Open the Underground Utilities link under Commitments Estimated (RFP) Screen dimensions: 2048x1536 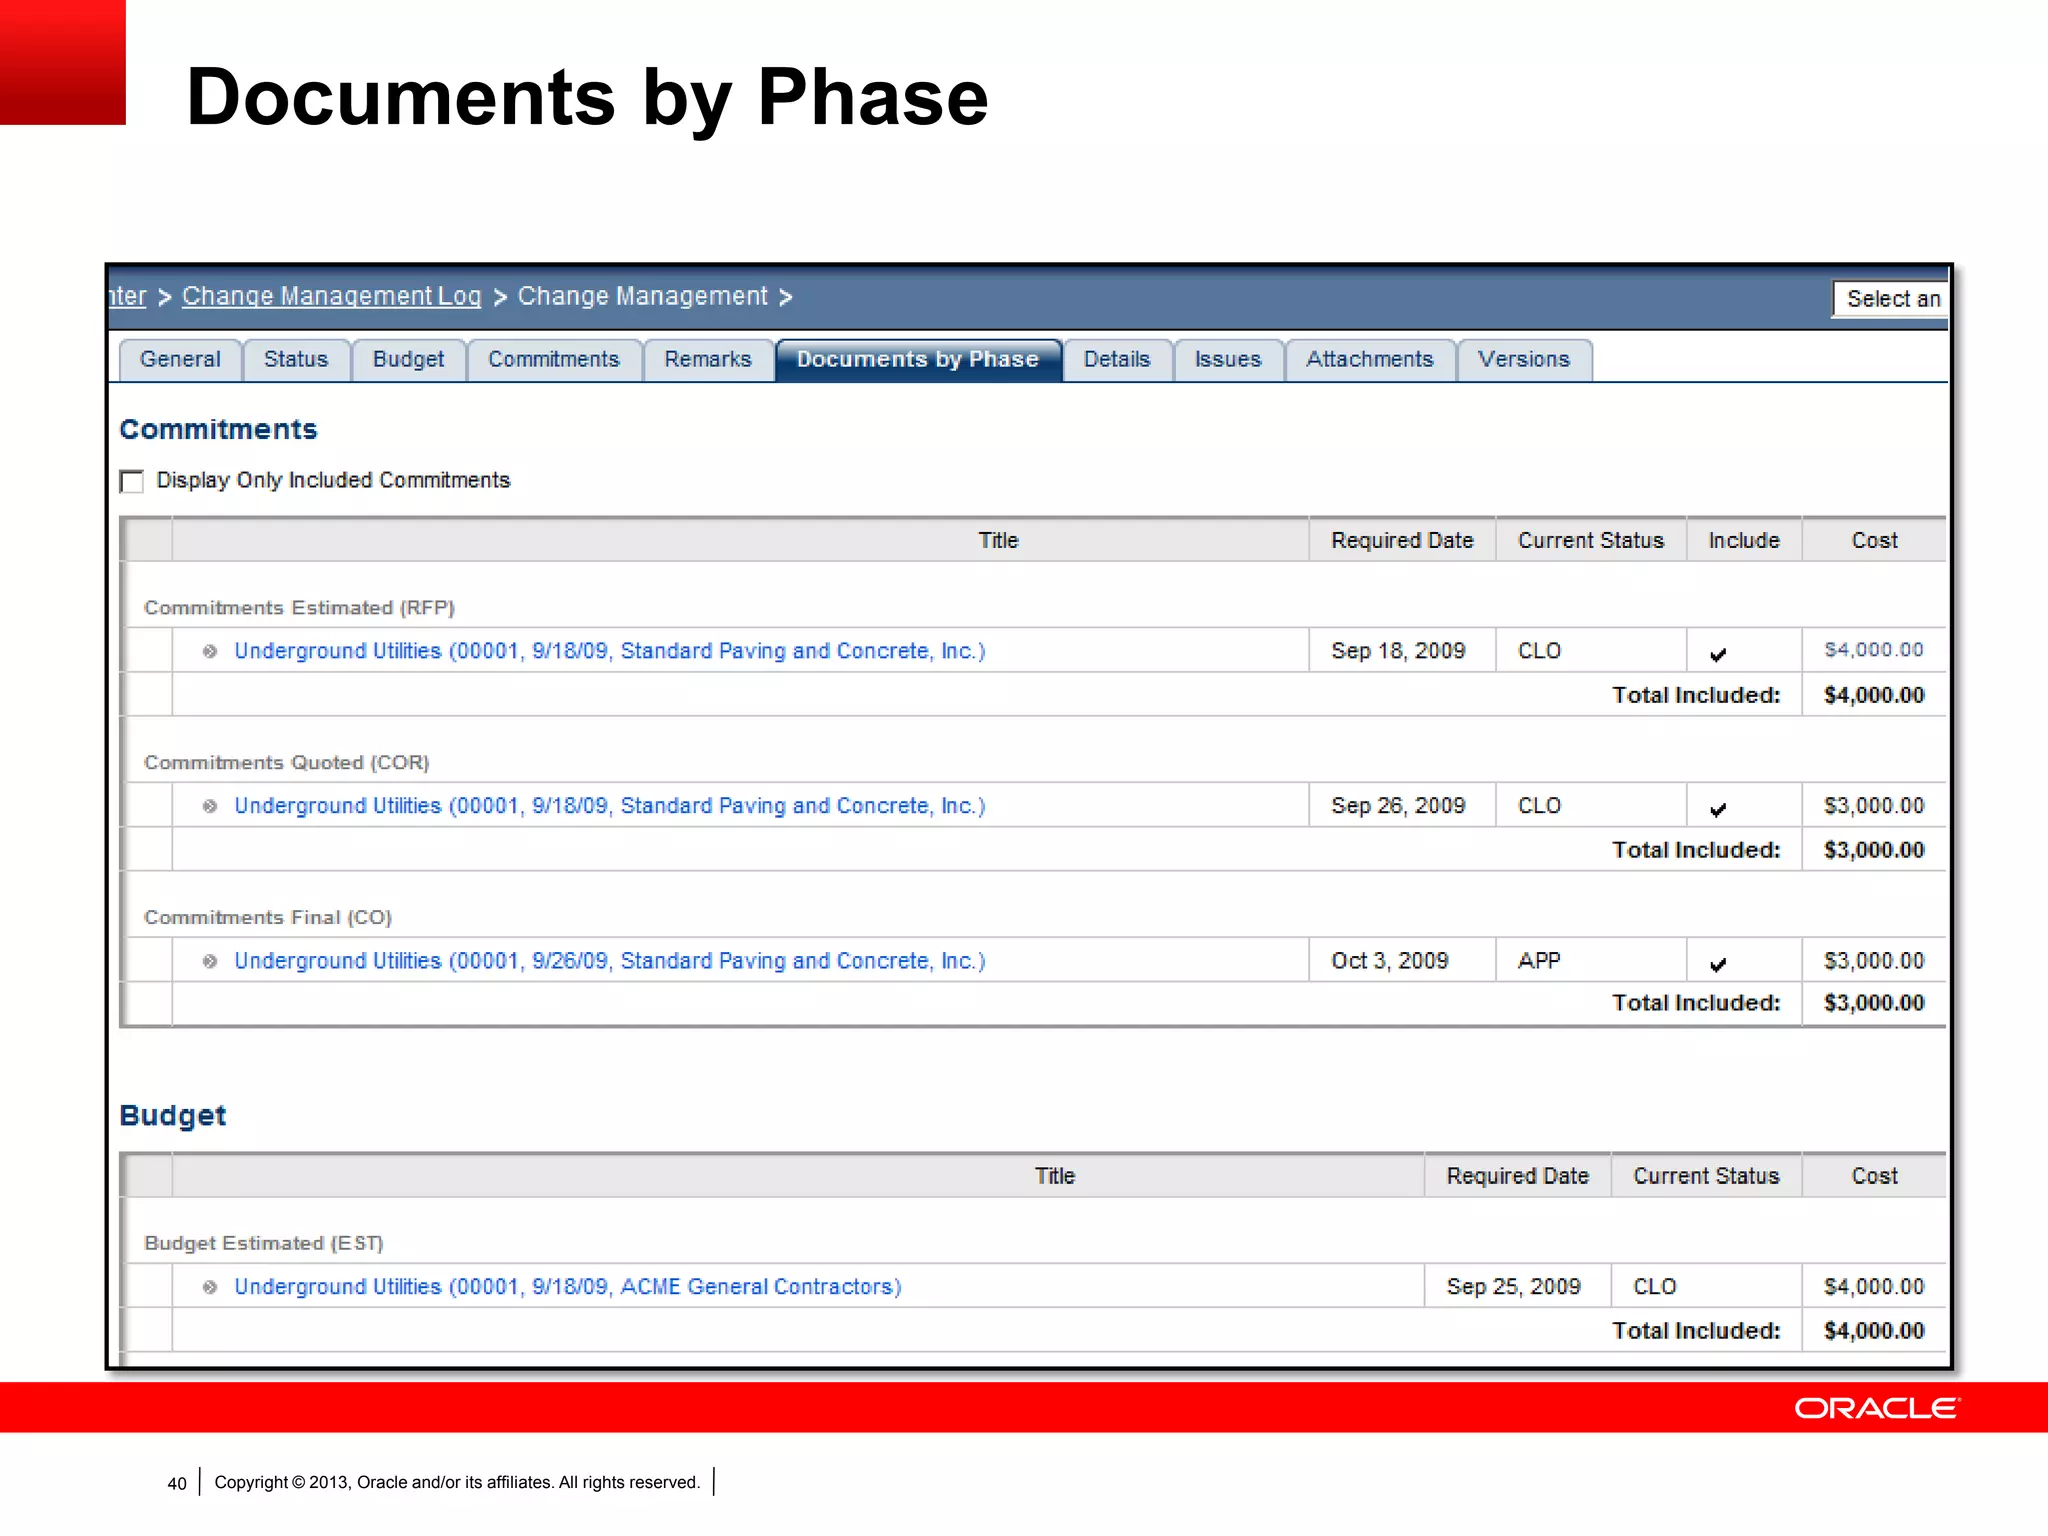click(610, 651)
